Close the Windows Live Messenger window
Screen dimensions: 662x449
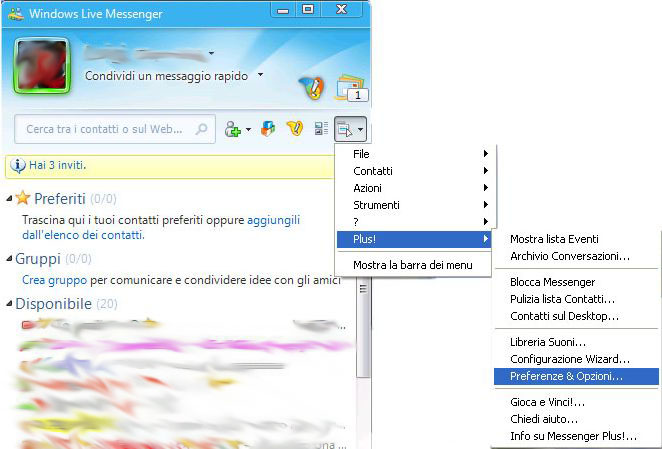point(342,9)
